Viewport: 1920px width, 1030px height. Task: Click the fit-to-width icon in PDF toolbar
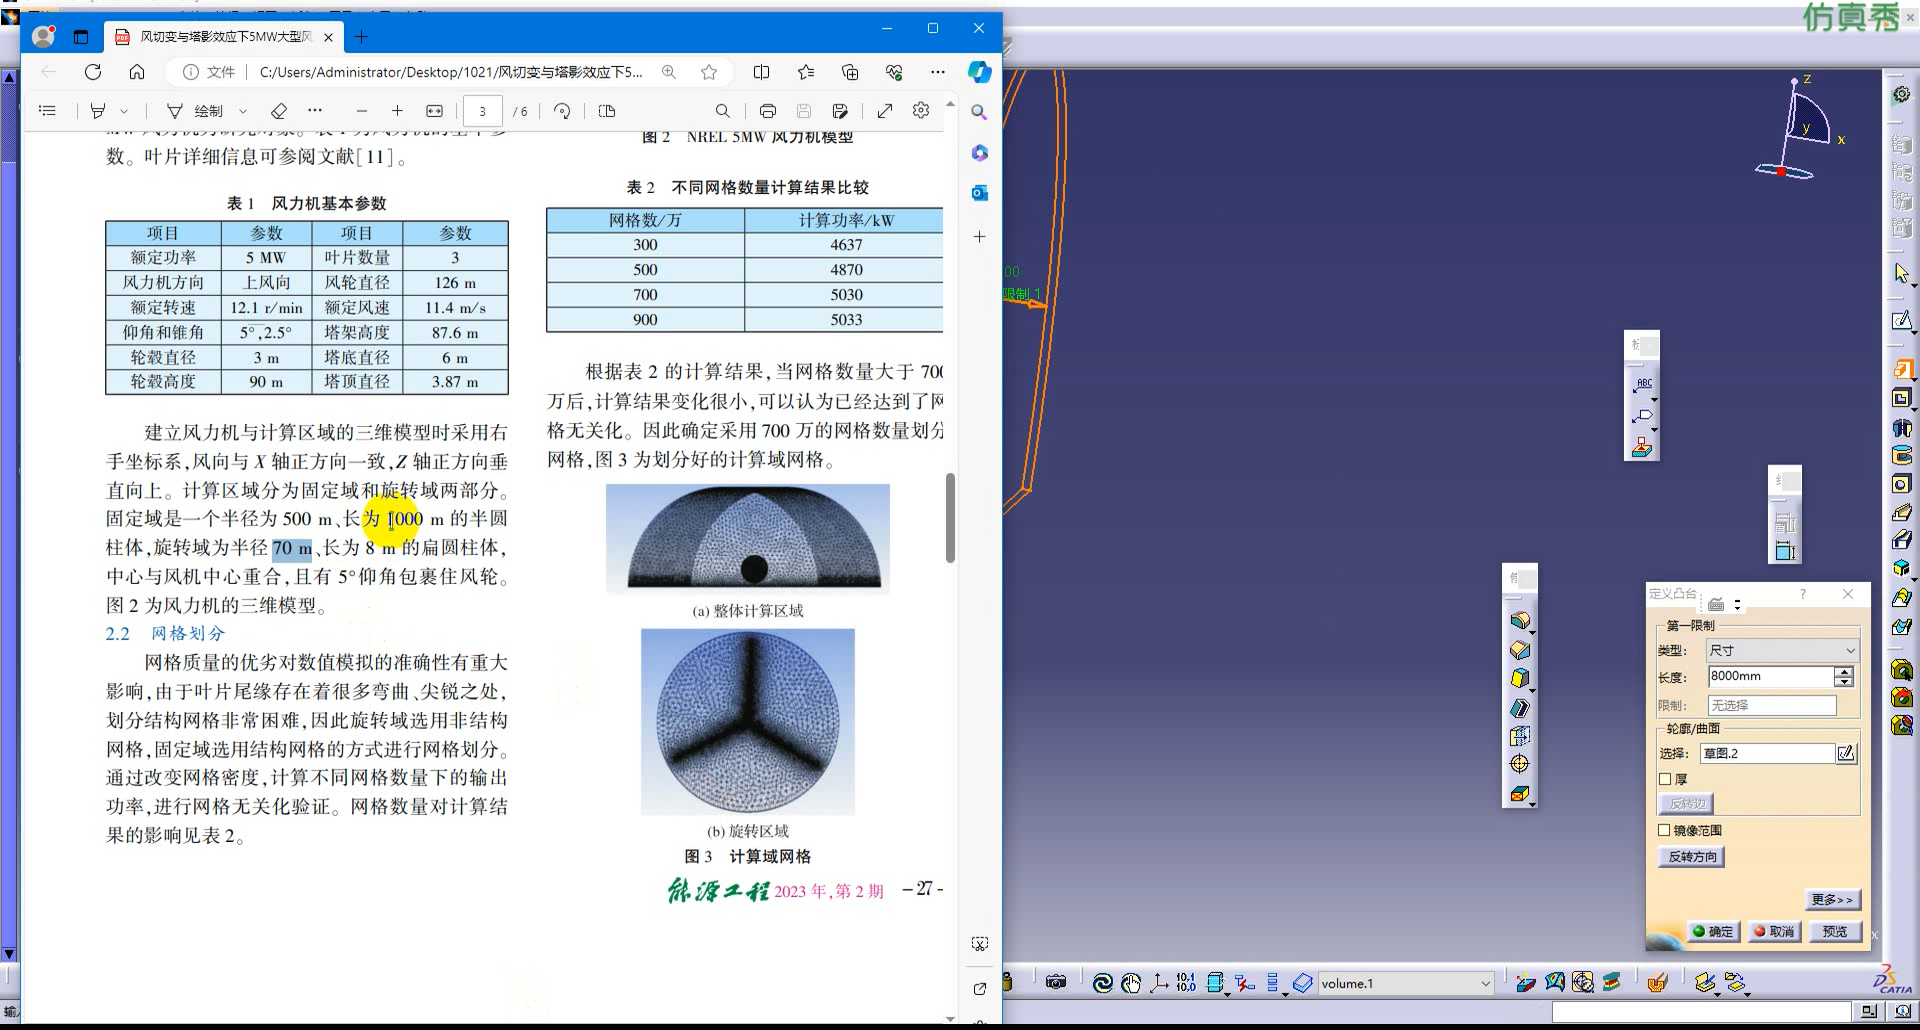[434, 111]
